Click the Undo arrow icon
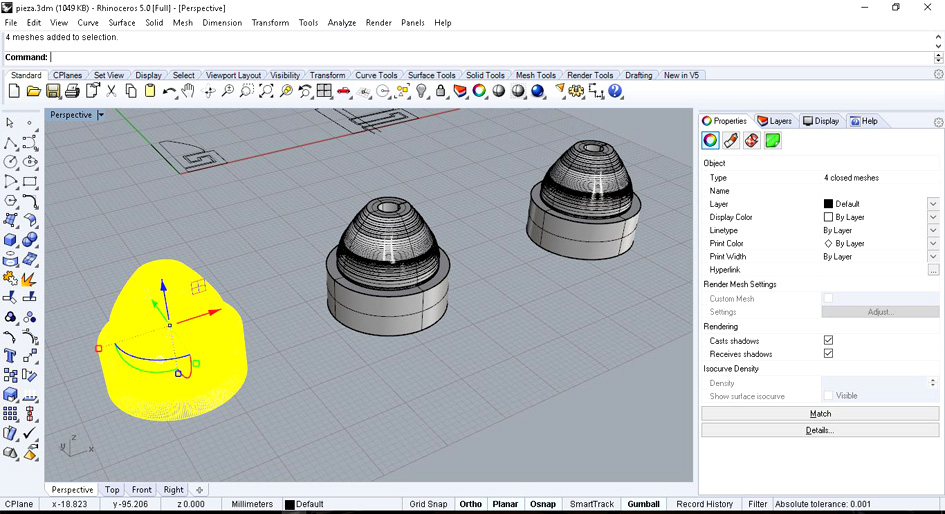 coord(169,91)
